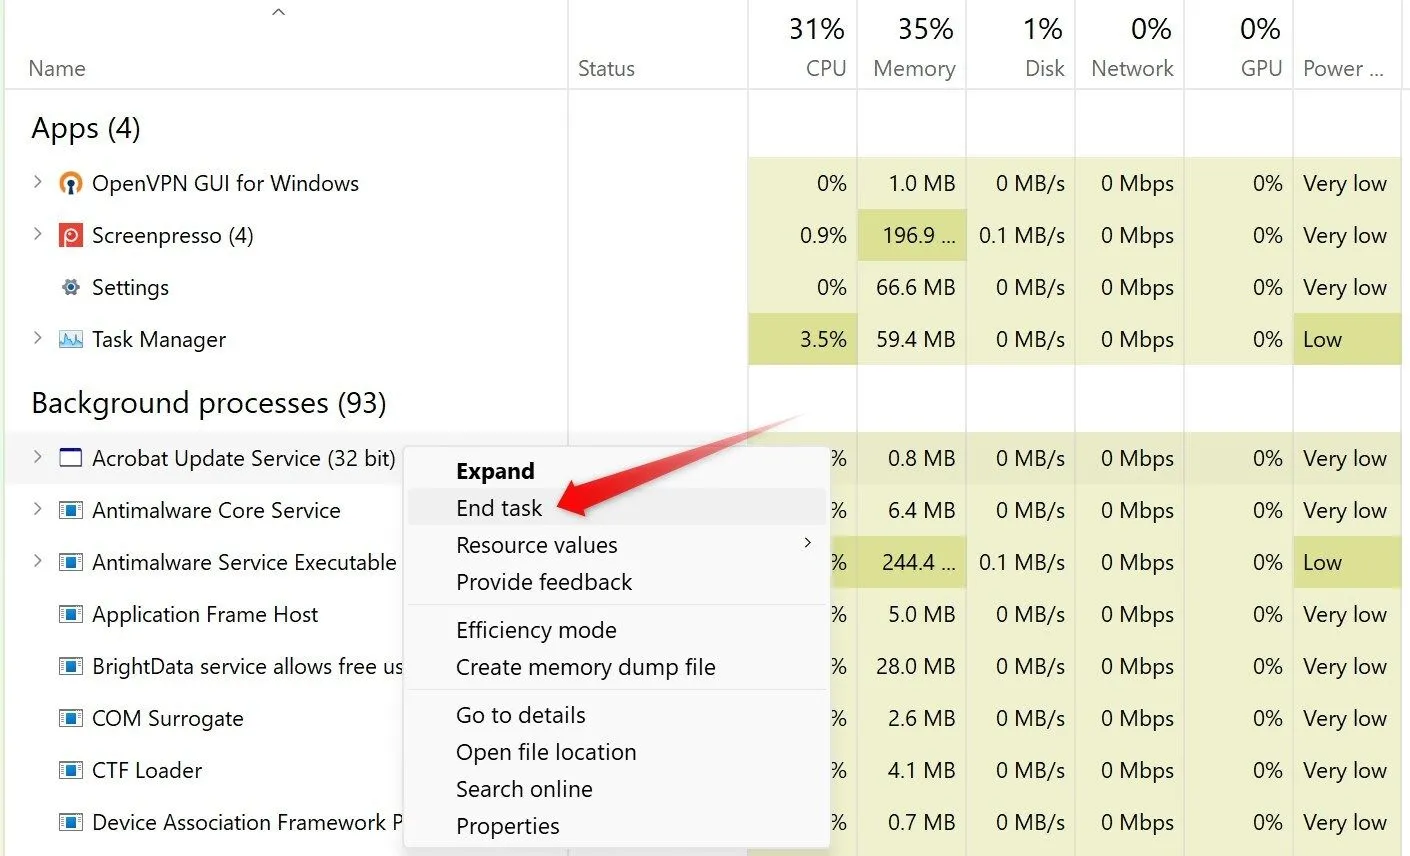Select the Task Manager app icon
The height and width of the screenshot is (856, 1410).
(69, 339)
